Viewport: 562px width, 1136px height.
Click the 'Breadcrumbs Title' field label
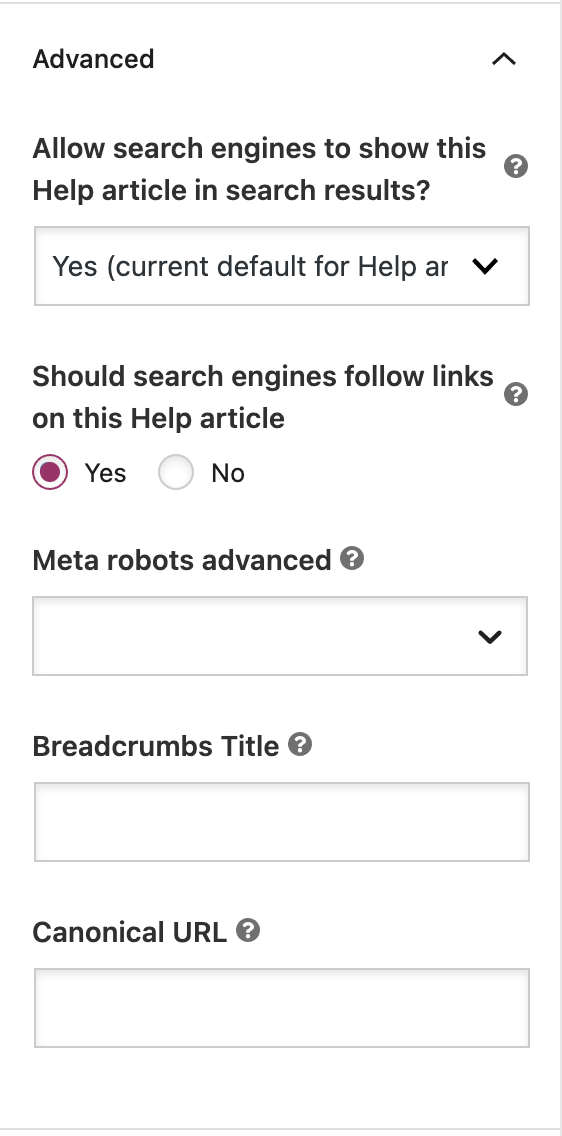click(156, 746)
